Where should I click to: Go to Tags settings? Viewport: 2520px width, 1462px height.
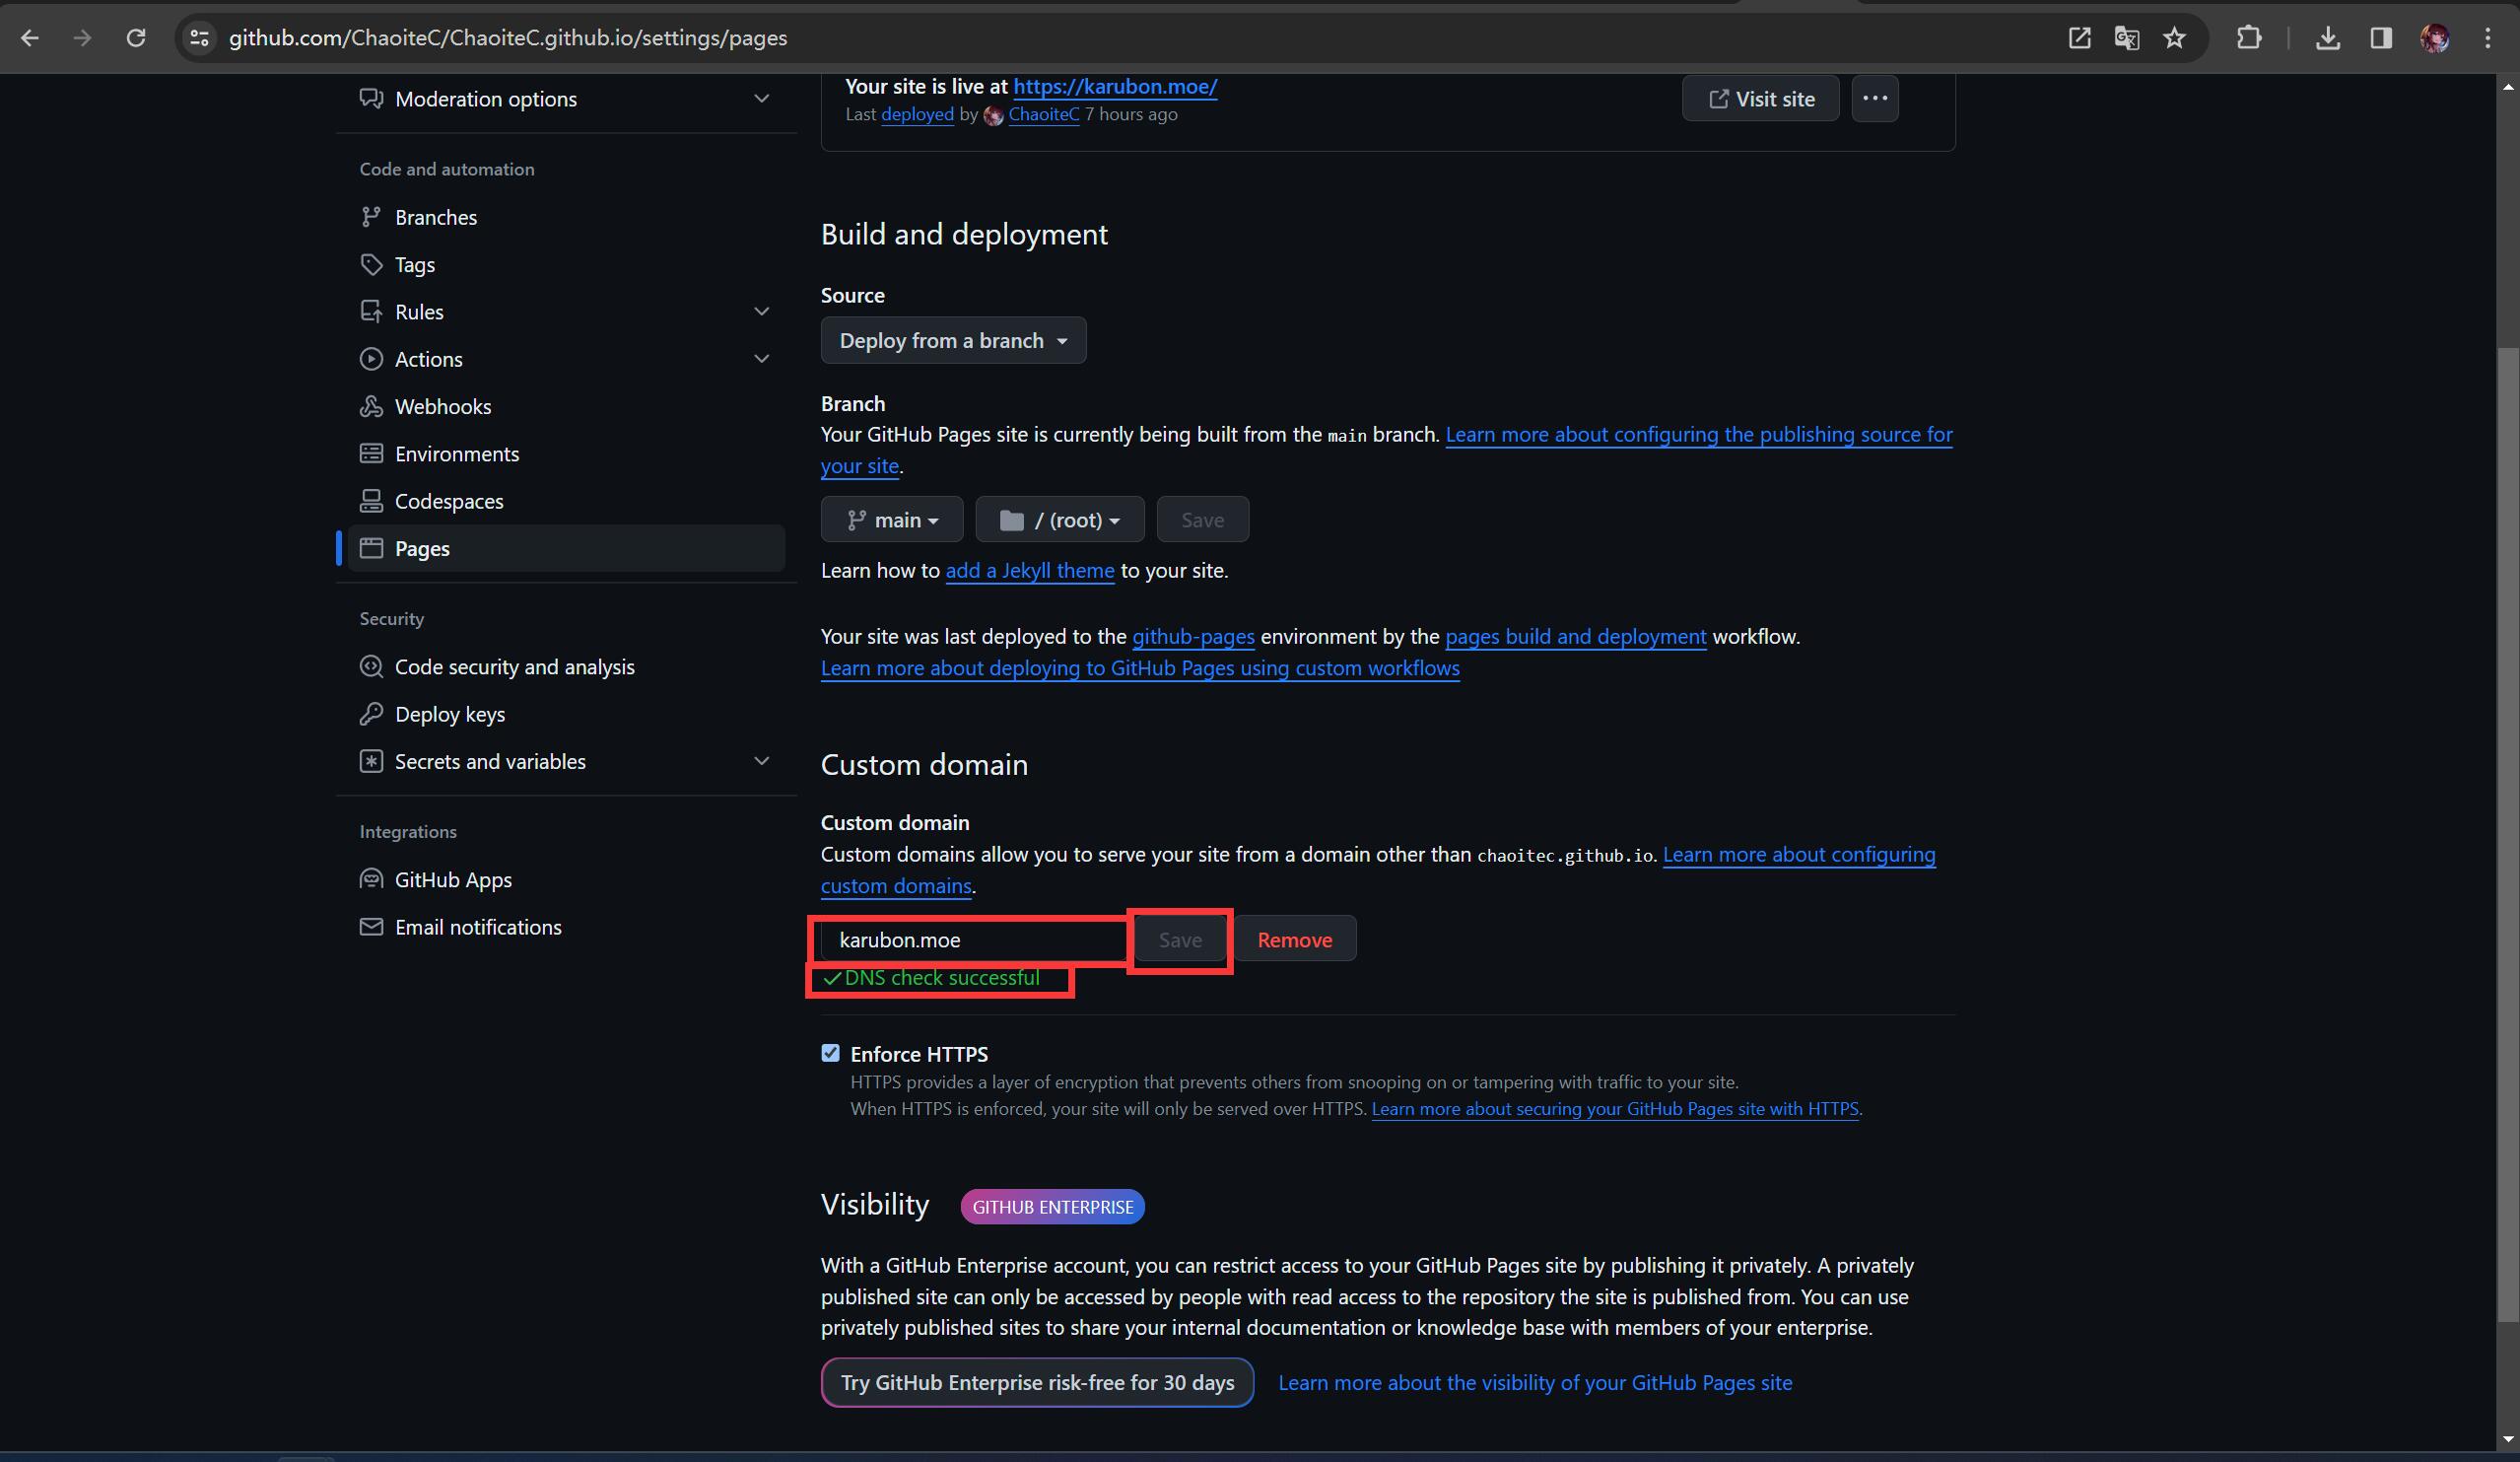tap(415, 264)
